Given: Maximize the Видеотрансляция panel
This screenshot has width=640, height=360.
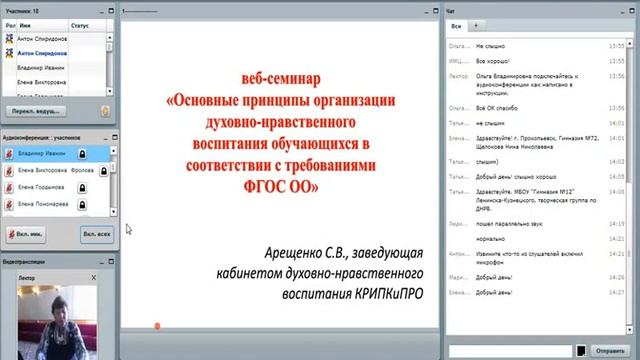Looking at the screenshot, I should 111,262.
